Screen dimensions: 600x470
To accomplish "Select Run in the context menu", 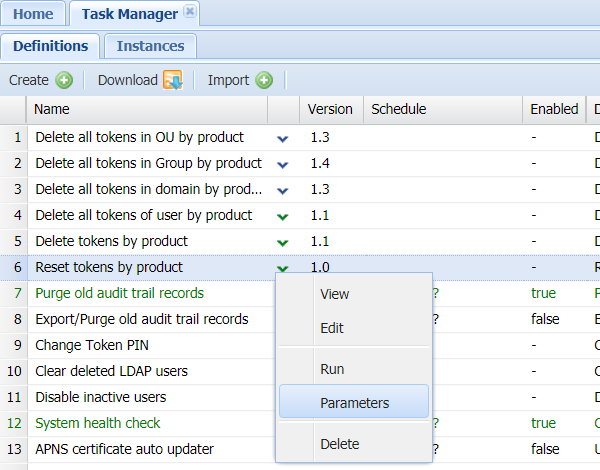I will [x=332, y=369].
